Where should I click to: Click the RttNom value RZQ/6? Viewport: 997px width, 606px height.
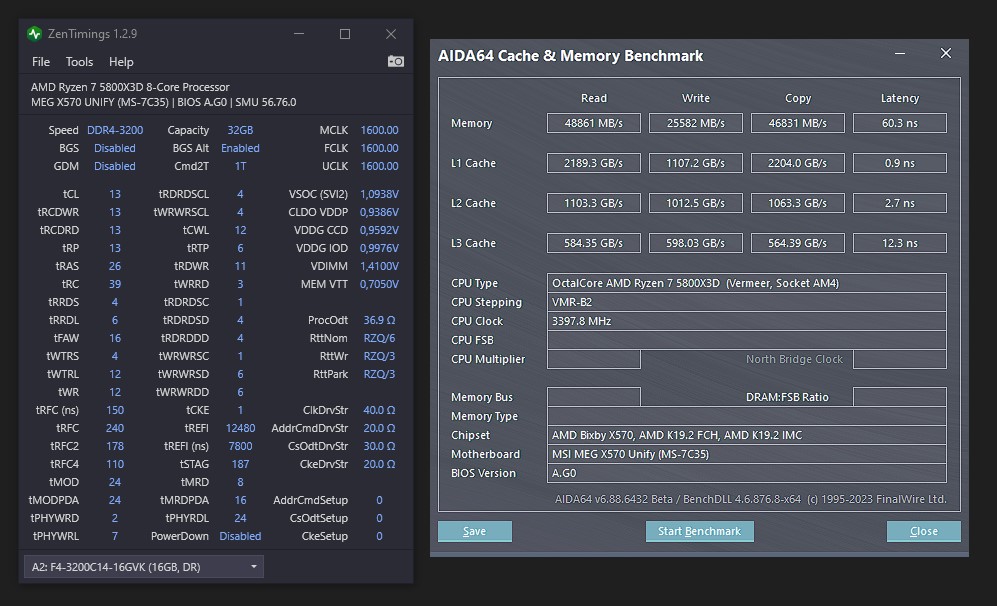tap(380, 338)
